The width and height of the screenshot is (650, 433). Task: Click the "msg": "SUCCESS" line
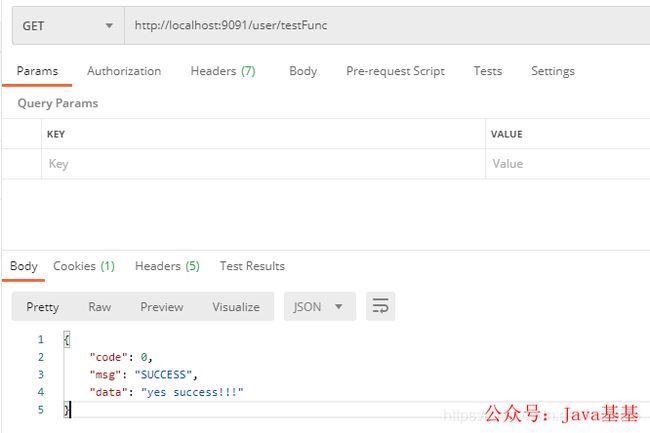click(143, 375)
